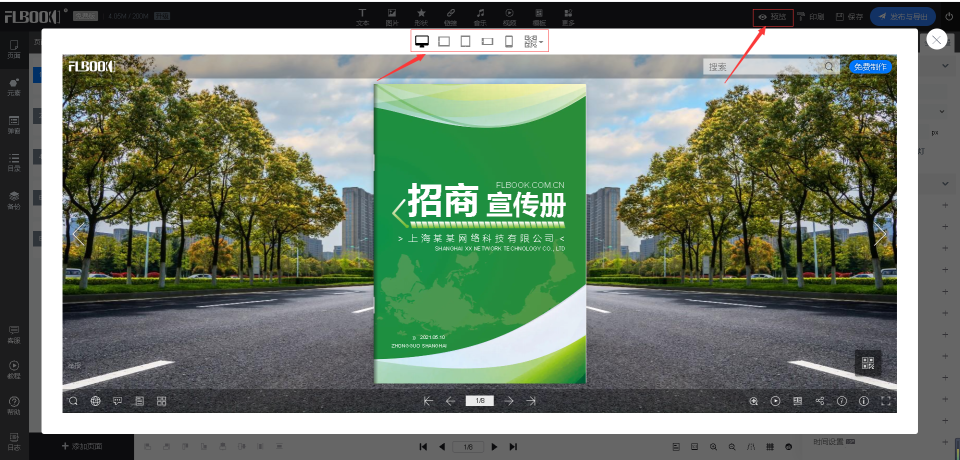Insert text with the 文本 tool
This screenshot has height=460, width=960.
point(362,17)
